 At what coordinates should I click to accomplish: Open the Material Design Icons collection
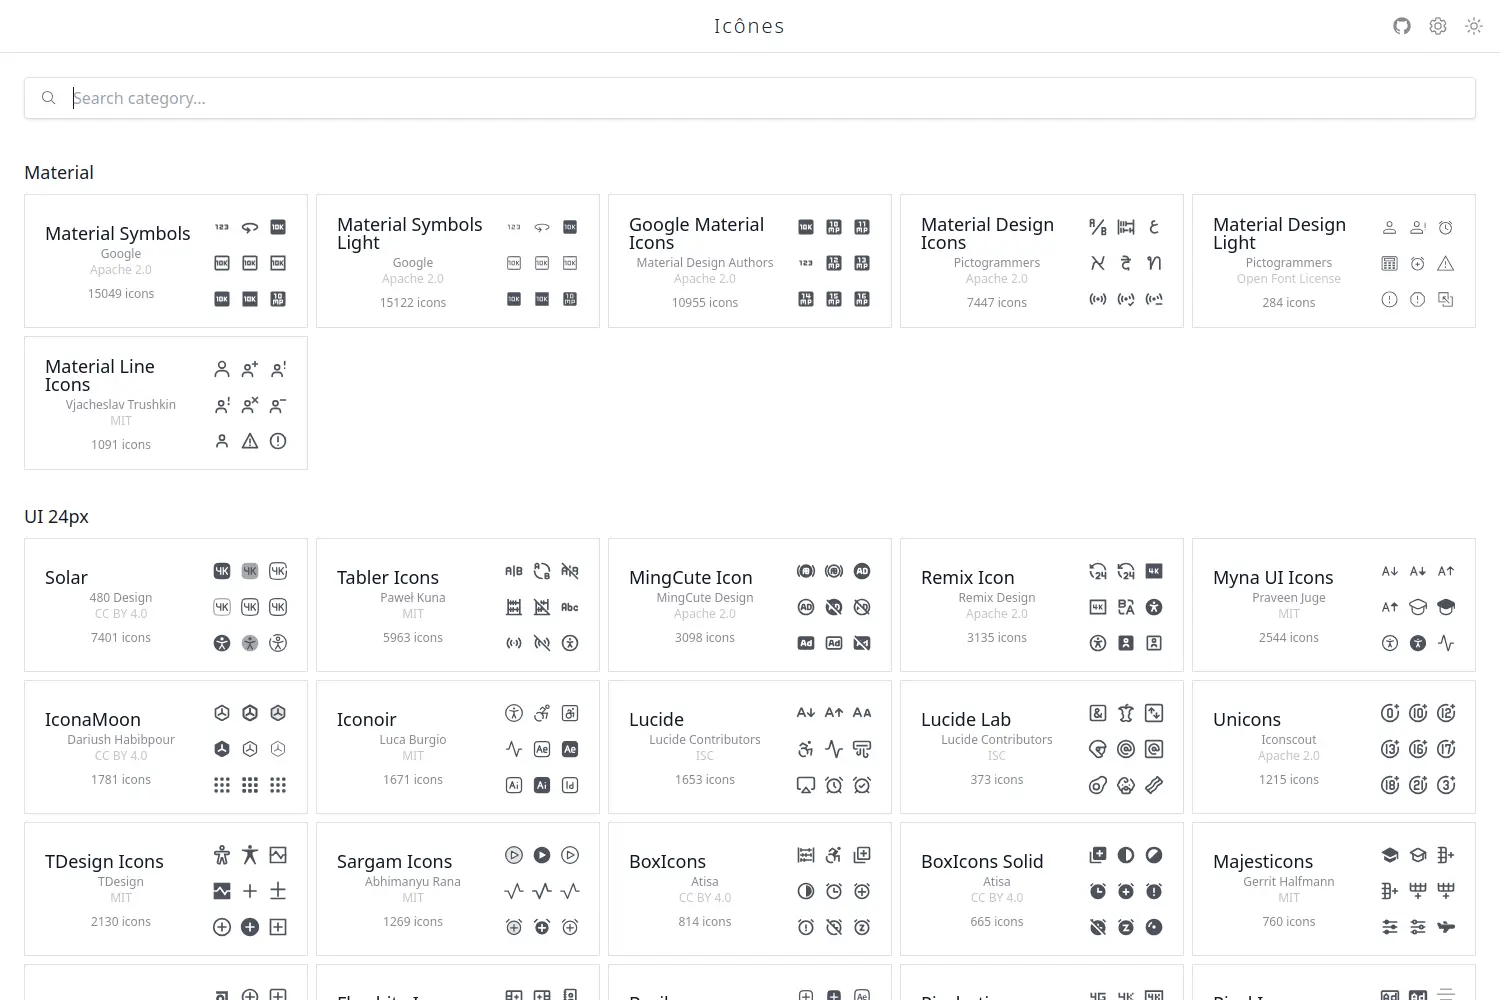tap(1042, 261)
